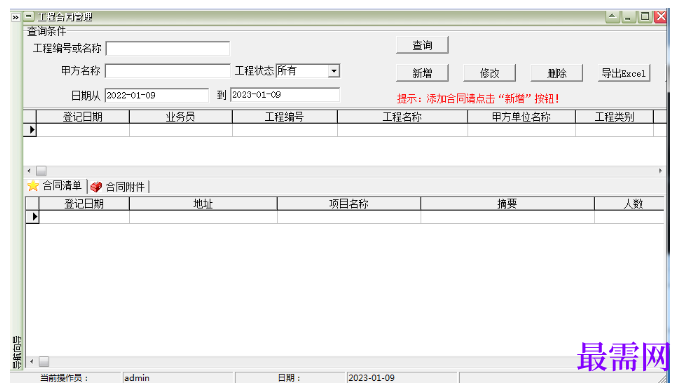This screenshot has height=388, width=689.
Task: Export the list with 导出Excel button
Action: click(x=624, y=73)
